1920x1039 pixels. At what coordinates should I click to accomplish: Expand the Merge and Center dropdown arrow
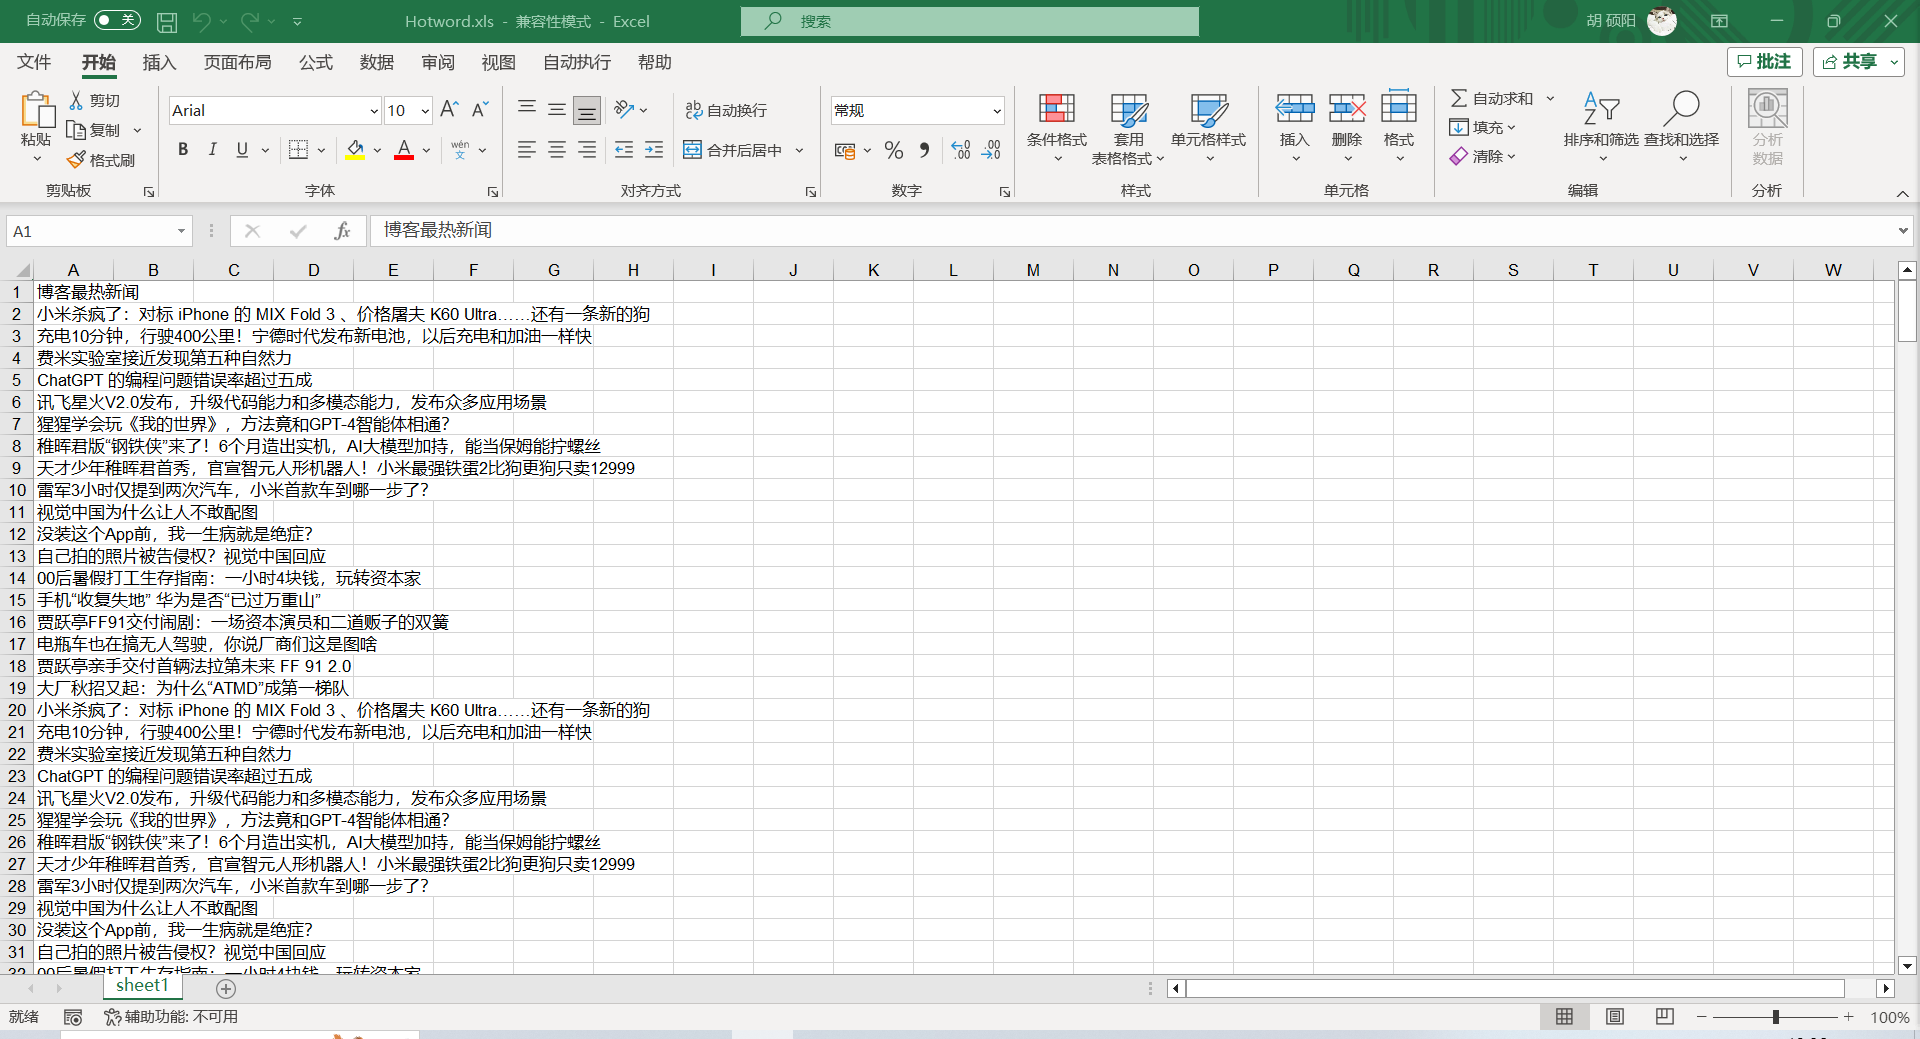[800, 150]
